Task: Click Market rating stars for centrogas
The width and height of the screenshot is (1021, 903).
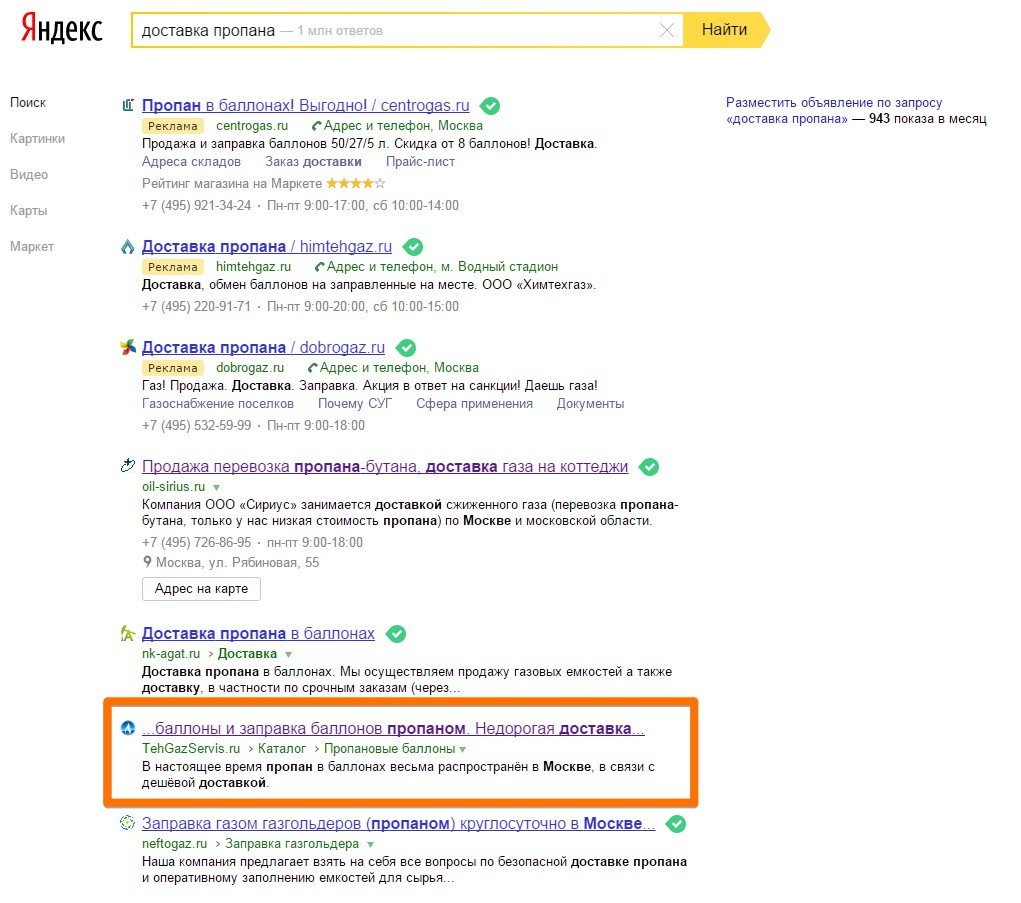Action: click(x=356, y=183)
